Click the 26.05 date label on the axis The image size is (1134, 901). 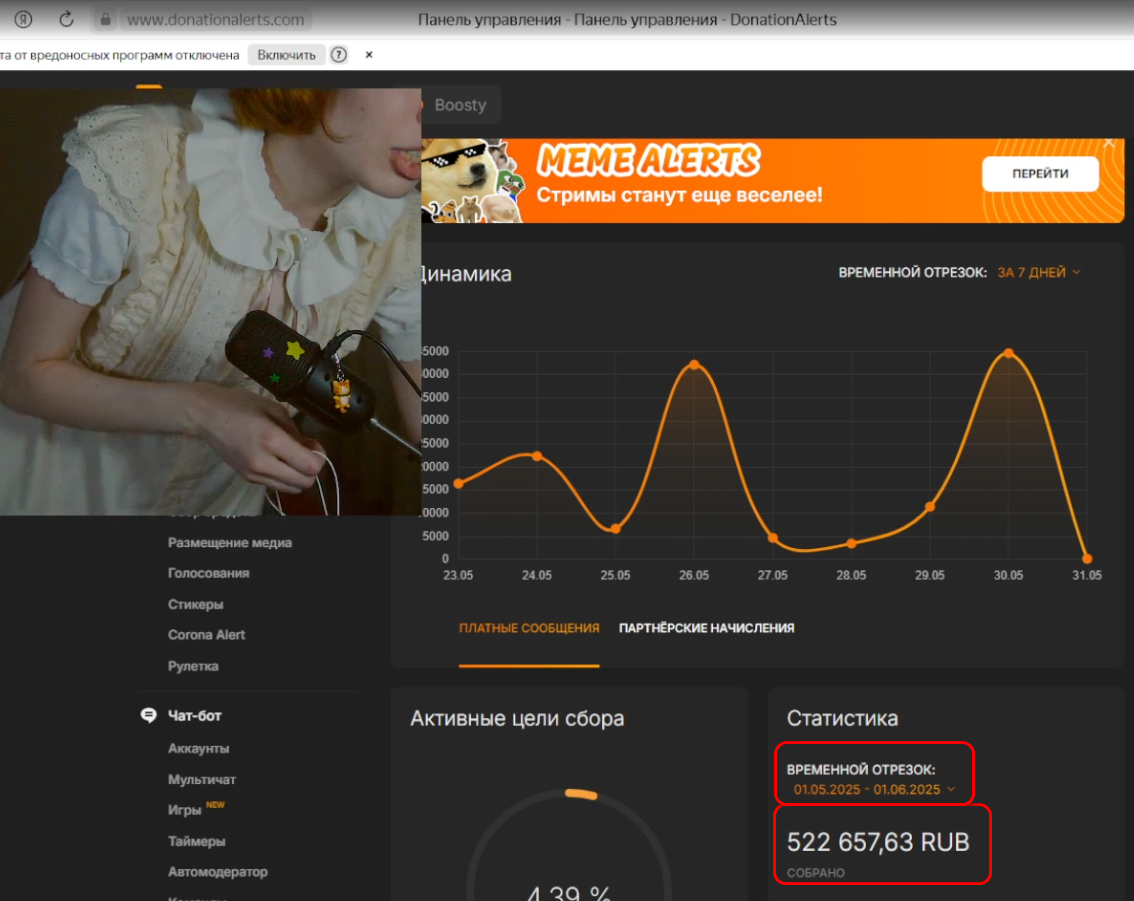[x=694, y=576]
